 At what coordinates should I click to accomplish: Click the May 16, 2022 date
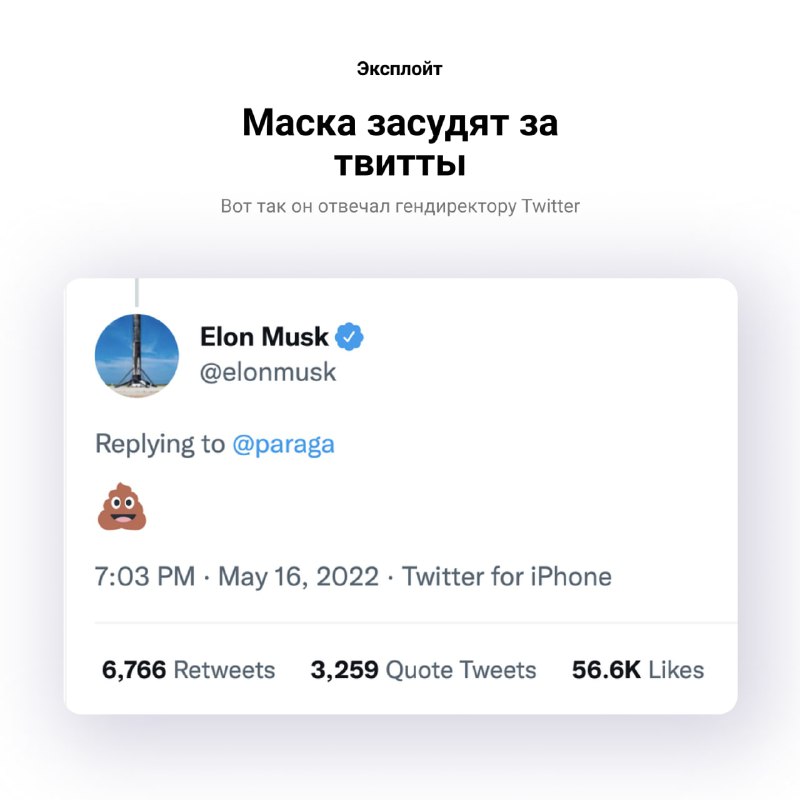pos(298,577)
